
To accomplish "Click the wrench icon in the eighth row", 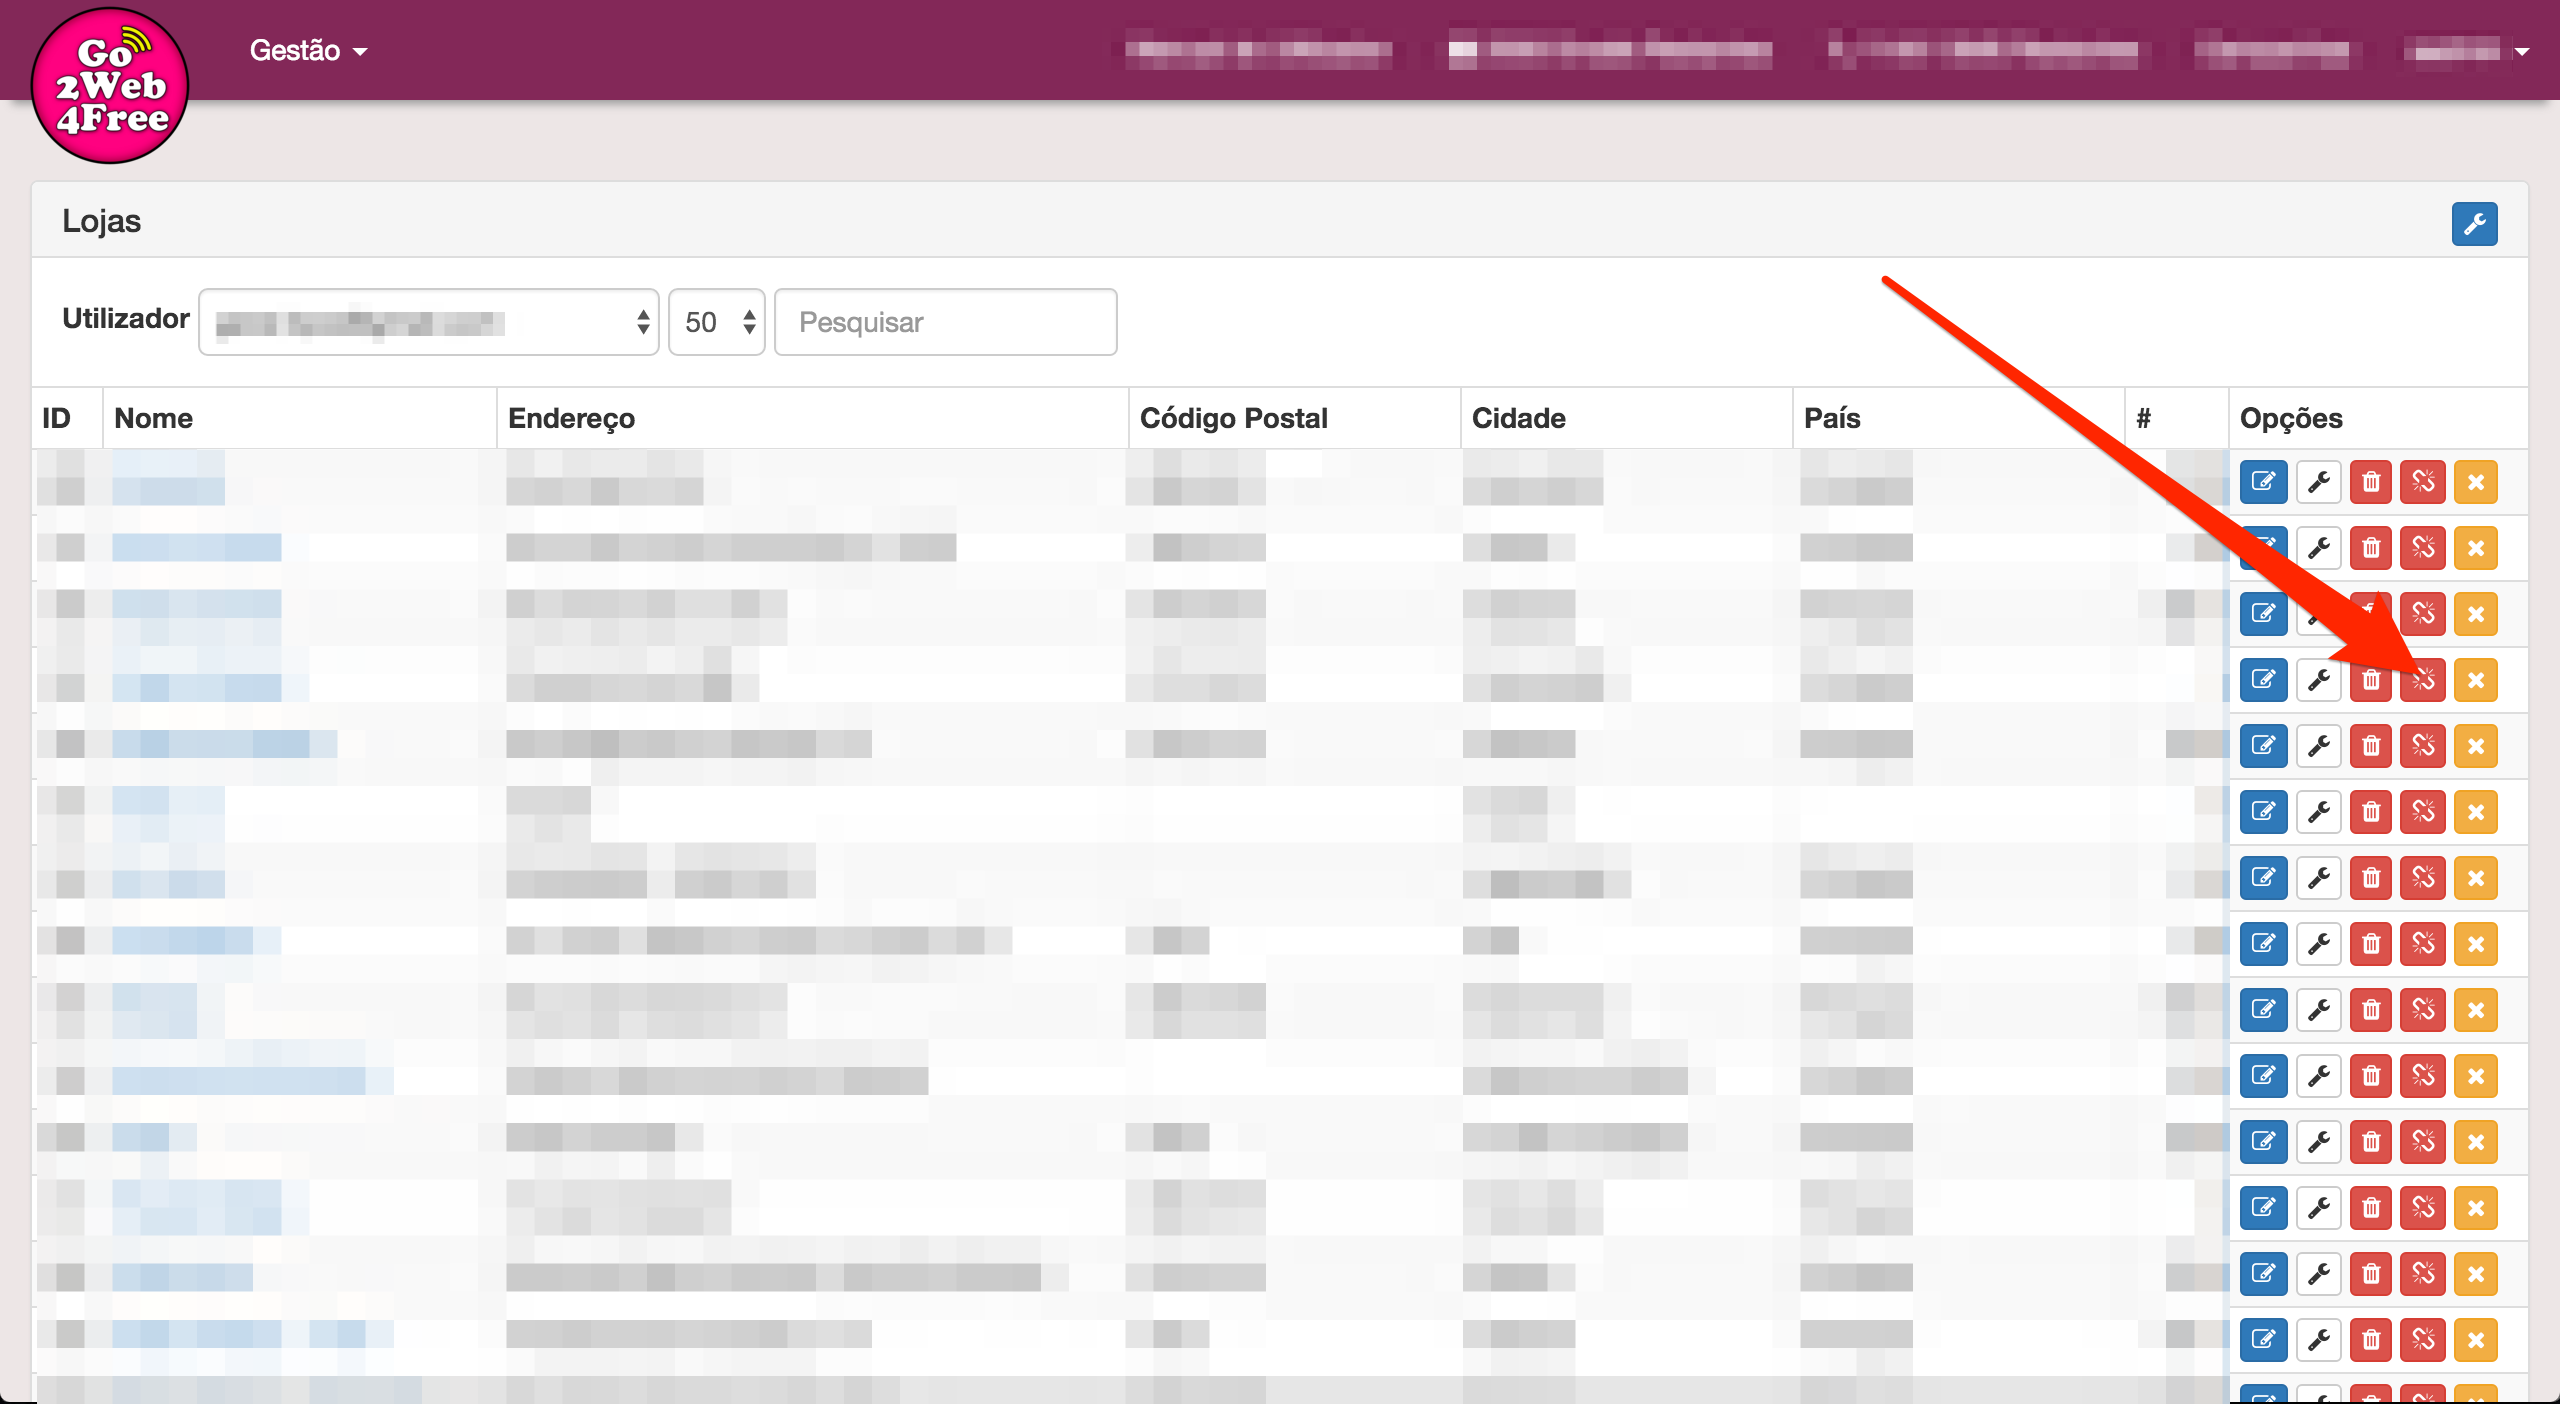I will point(2318,944).
